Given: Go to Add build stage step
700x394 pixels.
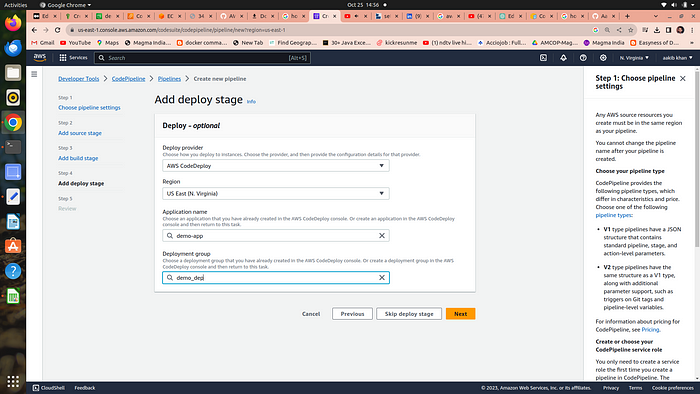Looking at the screenshot, I should pyautogui.click(x=78, y=158).
